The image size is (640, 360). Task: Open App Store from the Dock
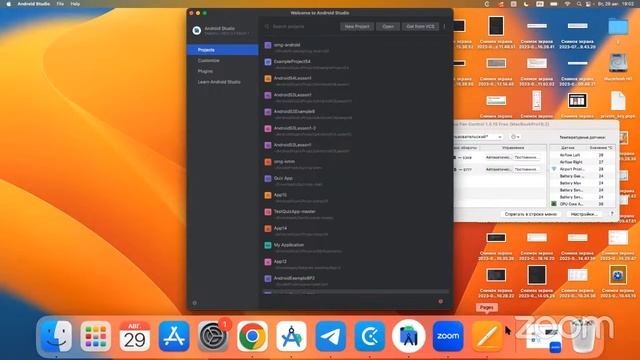click(174, 336)
